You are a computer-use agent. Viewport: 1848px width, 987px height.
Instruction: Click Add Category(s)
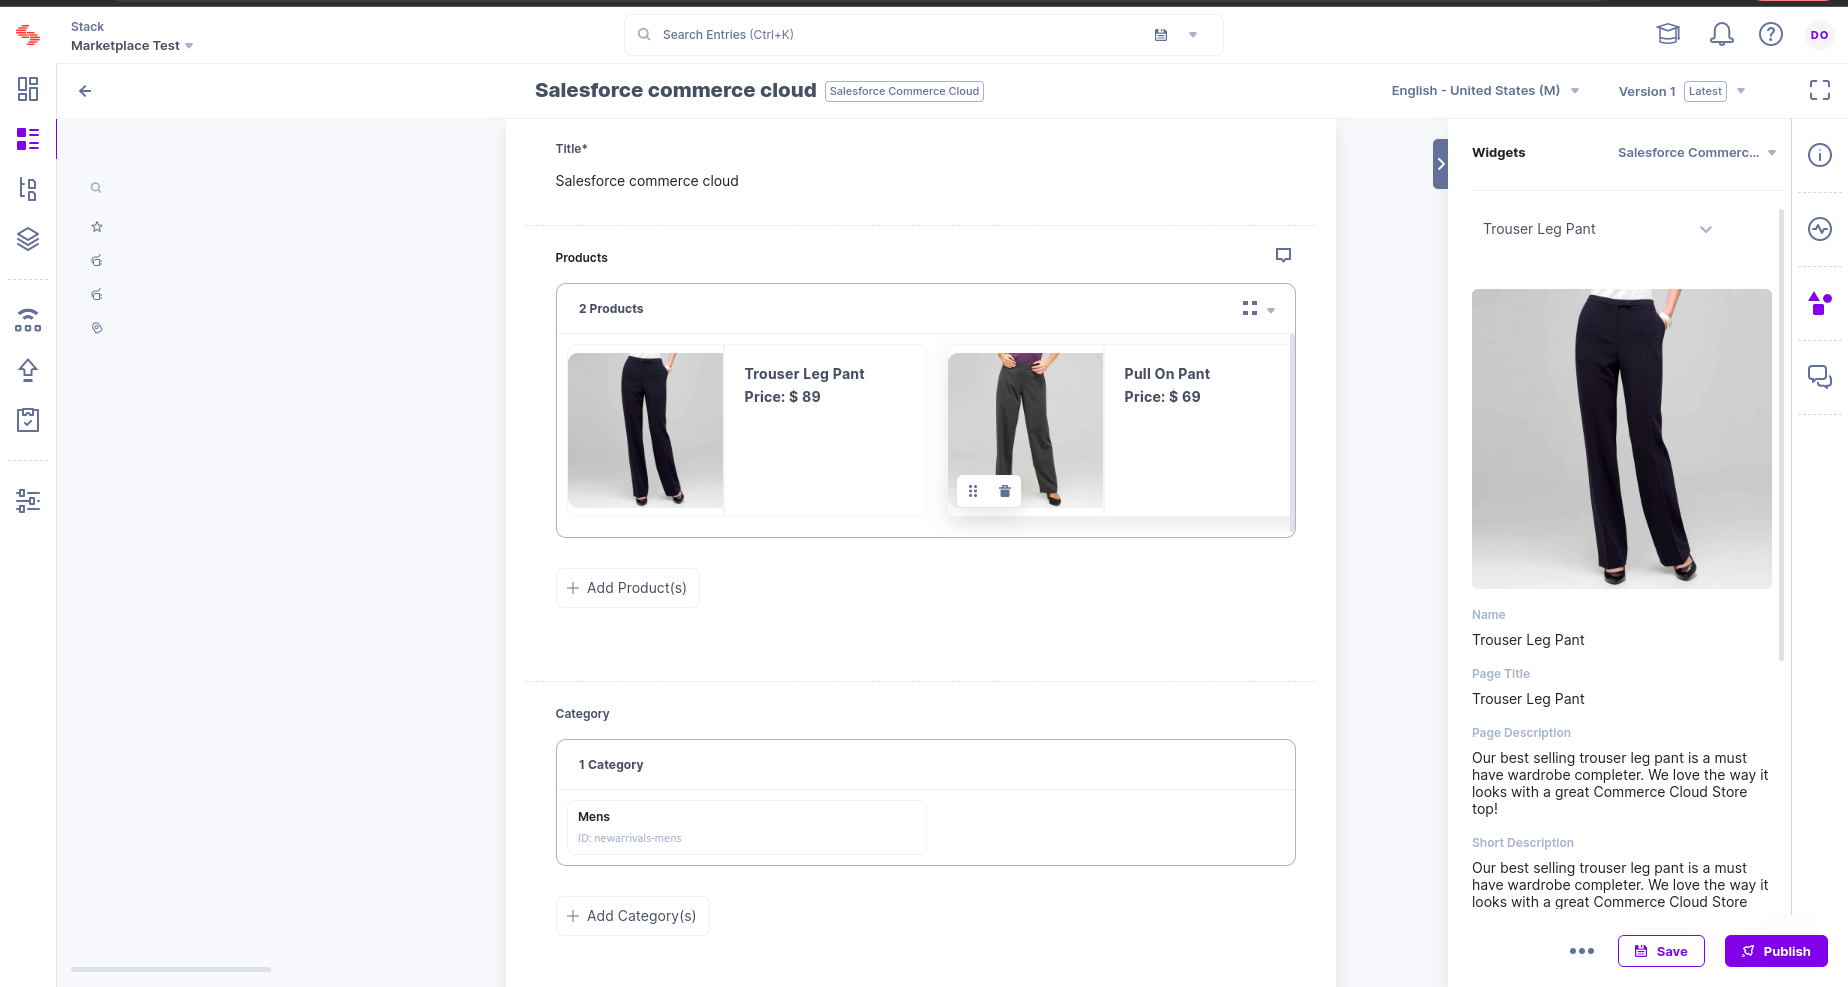pyautogui.click(x=632, y=916)
